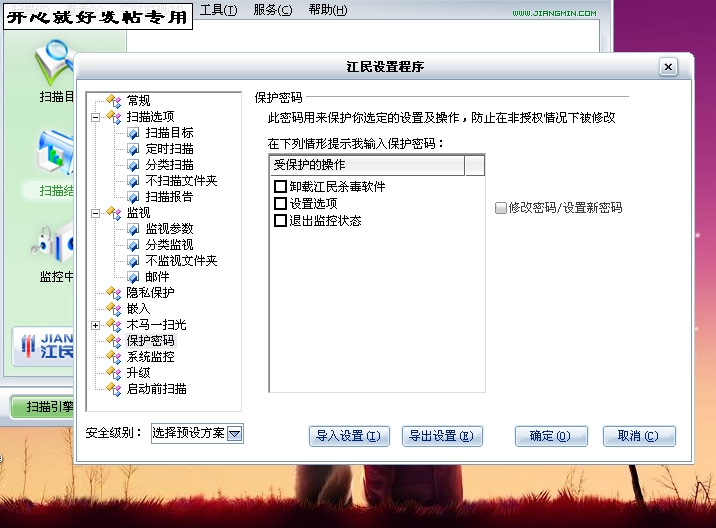
Task: Open the 帮助(H) menu
Action: click(328, 10)
